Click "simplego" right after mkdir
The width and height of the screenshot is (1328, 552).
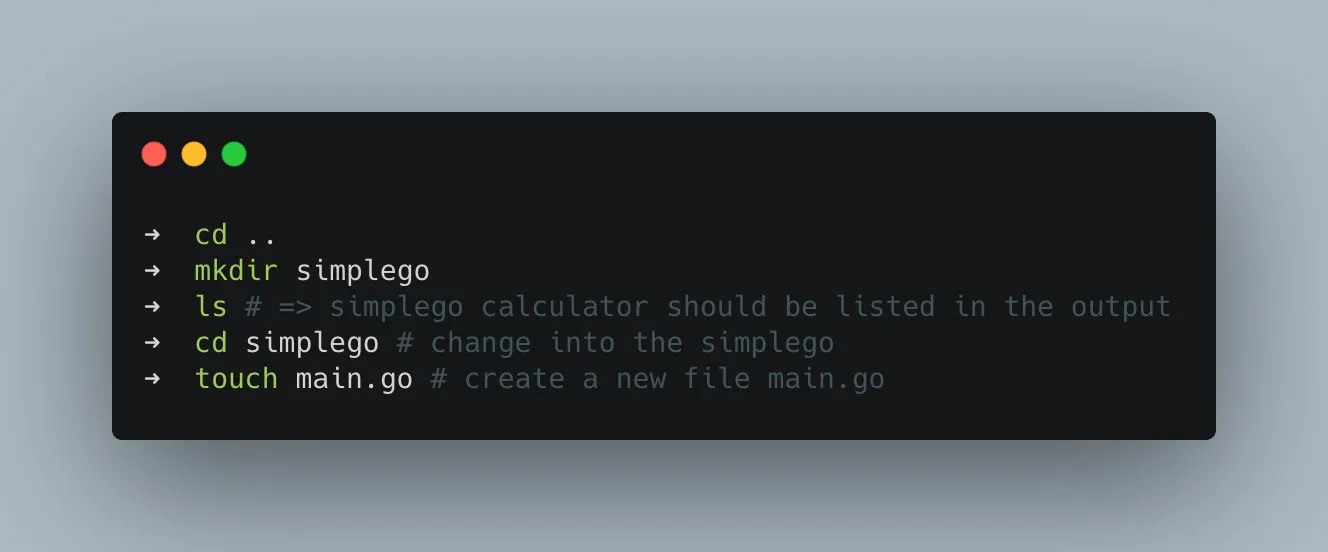click(x=362, y=271)
